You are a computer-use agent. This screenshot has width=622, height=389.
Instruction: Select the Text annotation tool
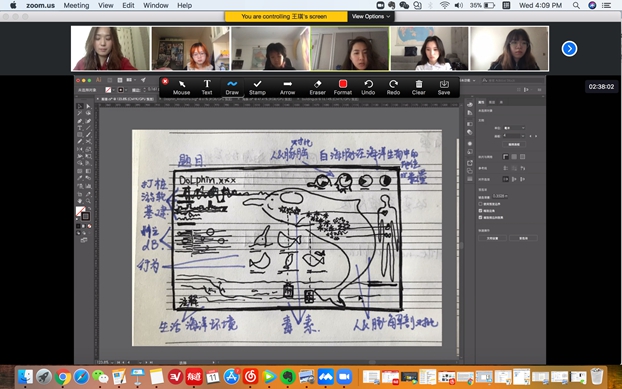(207, 87)
